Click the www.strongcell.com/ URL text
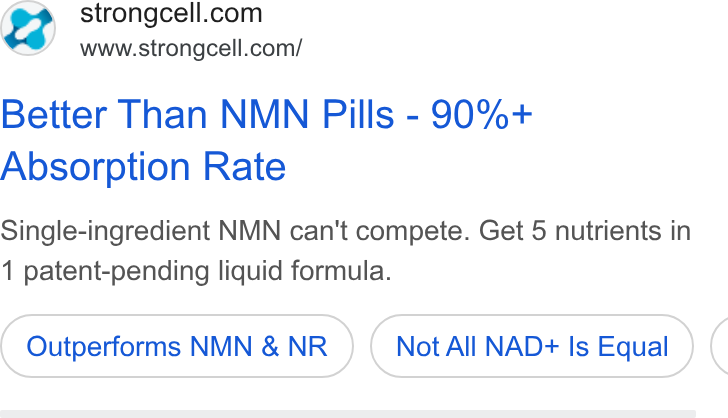This screenshot has width=728, height=418. (x=191, y=48)
